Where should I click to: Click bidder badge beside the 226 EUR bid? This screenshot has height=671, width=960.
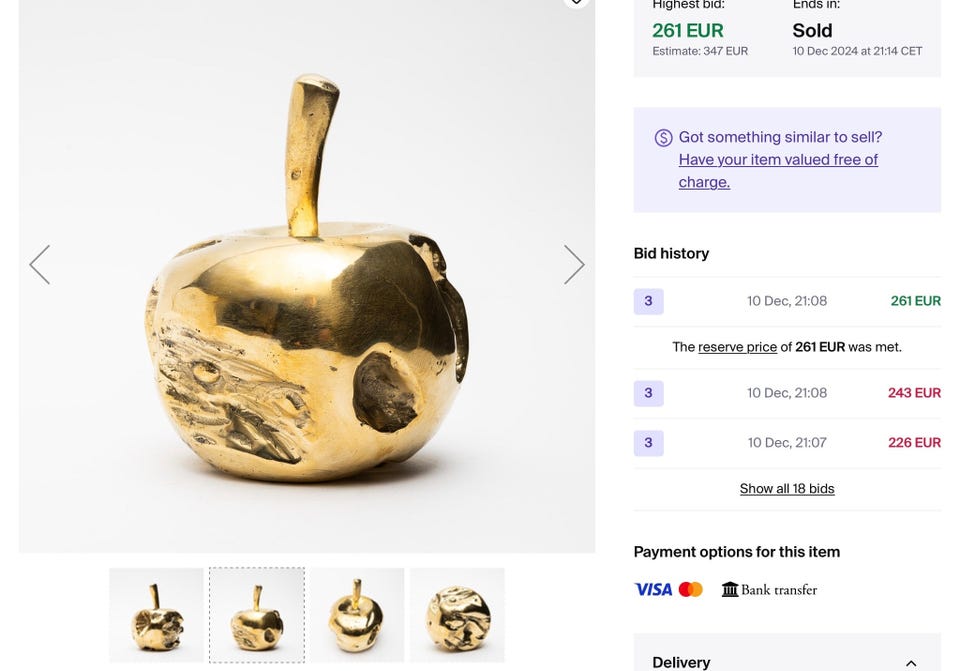point(648,443)
